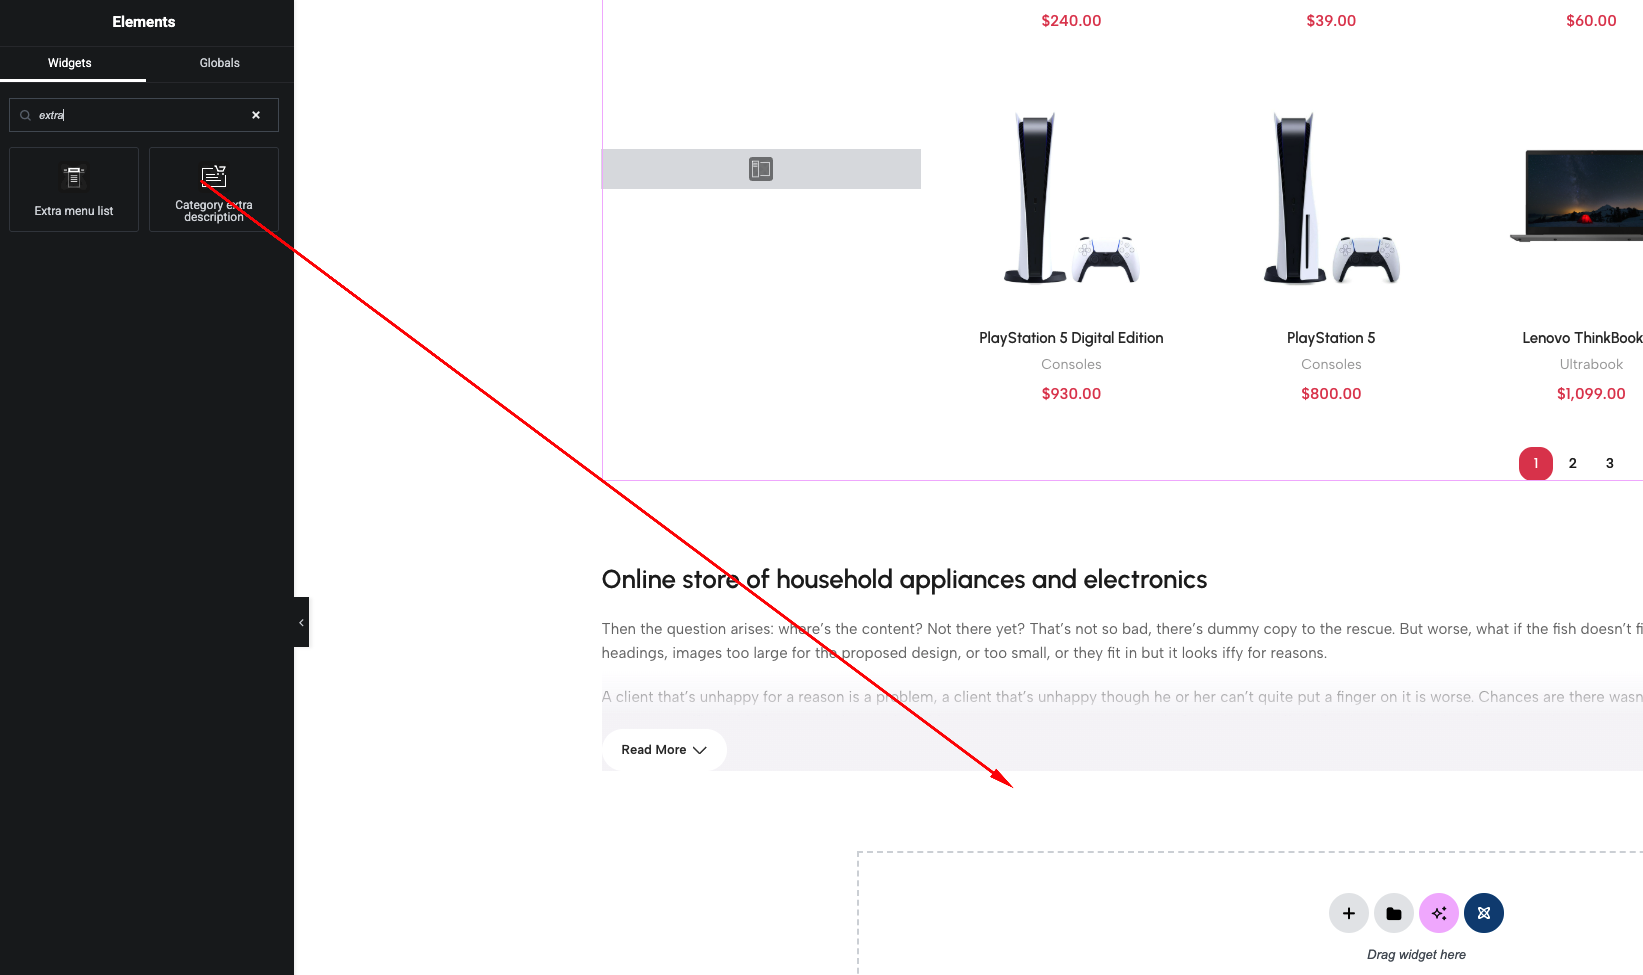This screenshot has width=1643, height=975.
Task: Collapse the Elements side panel
Action: [x=301, y=622]
